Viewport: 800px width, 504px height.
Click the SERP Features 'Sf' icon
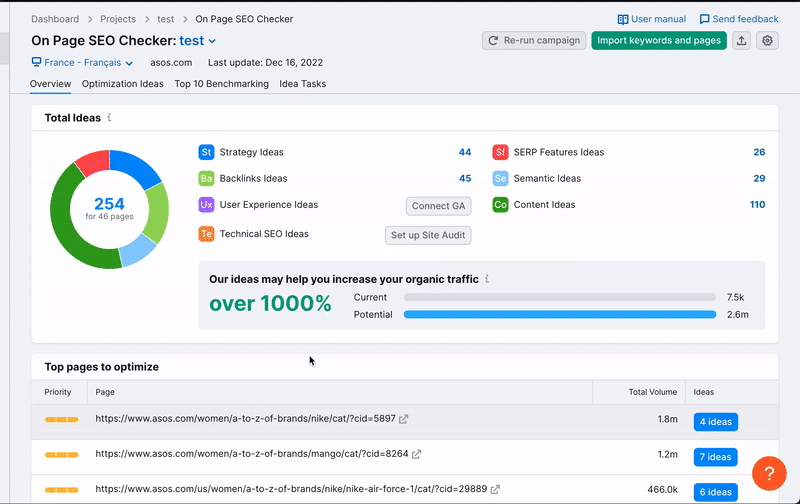(500, 152)
